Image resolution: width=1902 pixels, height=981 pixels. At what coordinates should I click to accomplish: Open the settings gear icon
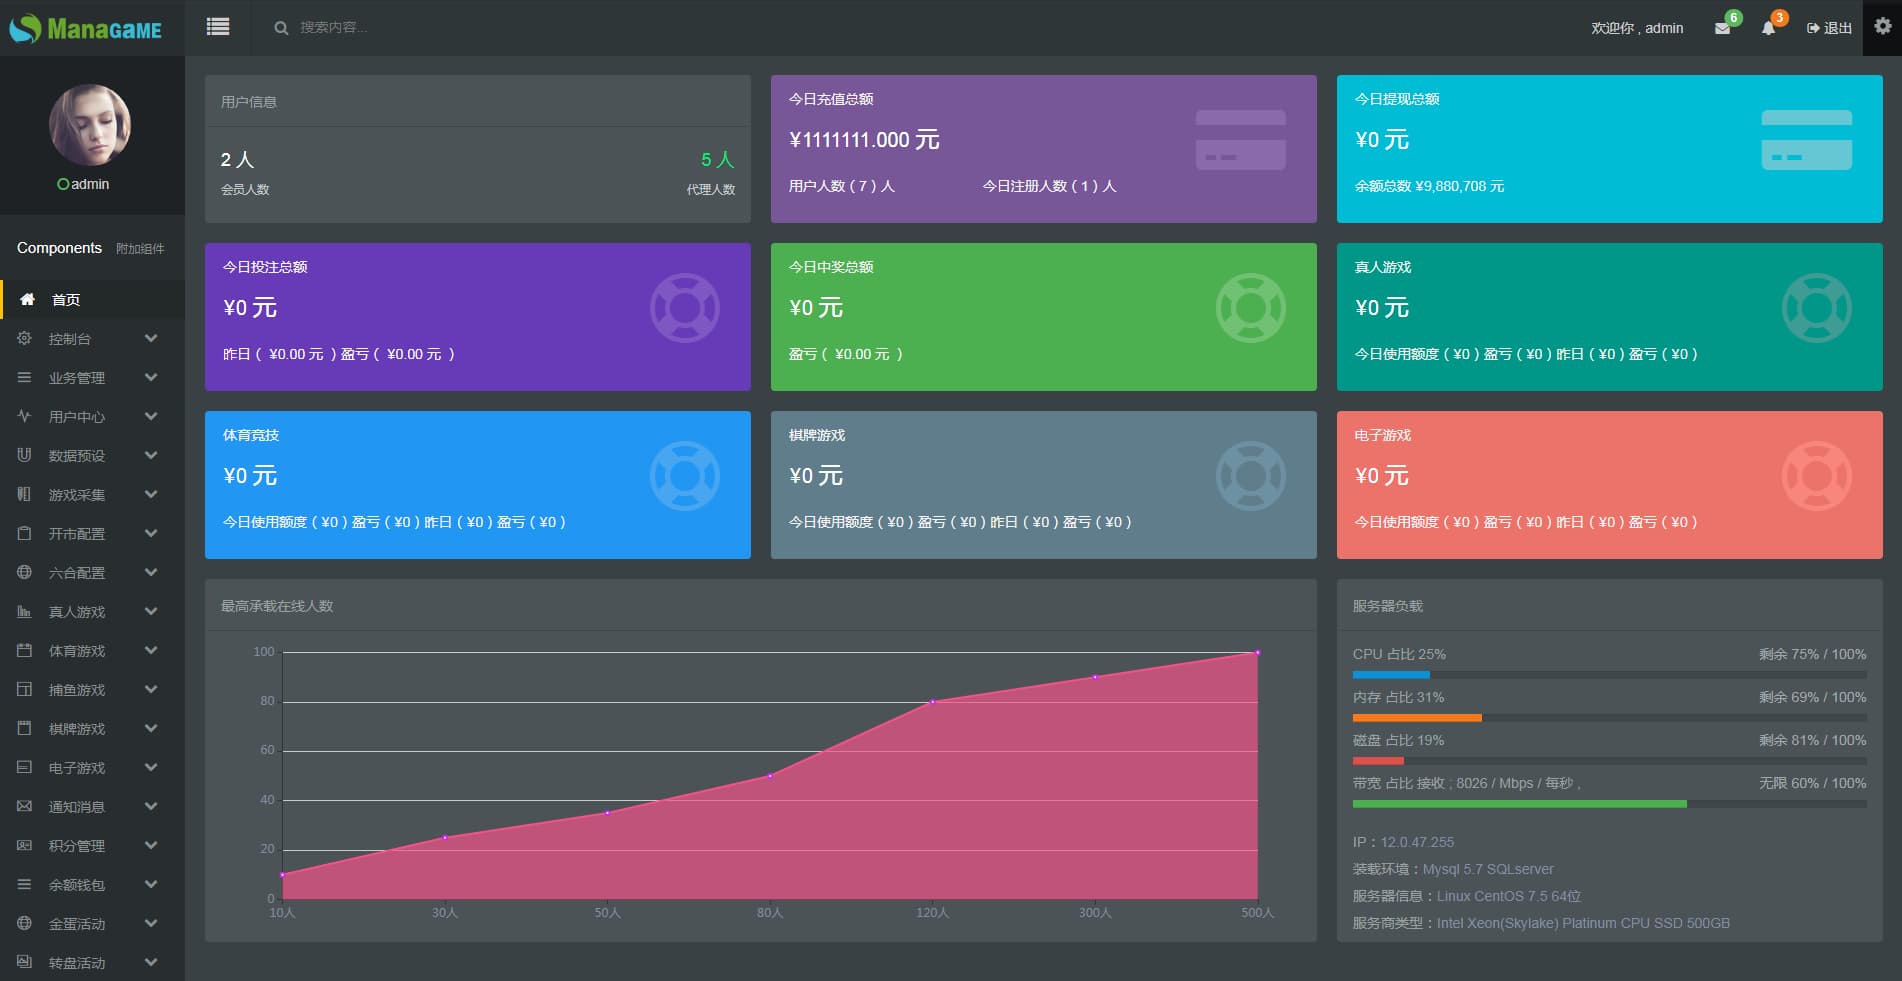click(x=1882, y=27)
